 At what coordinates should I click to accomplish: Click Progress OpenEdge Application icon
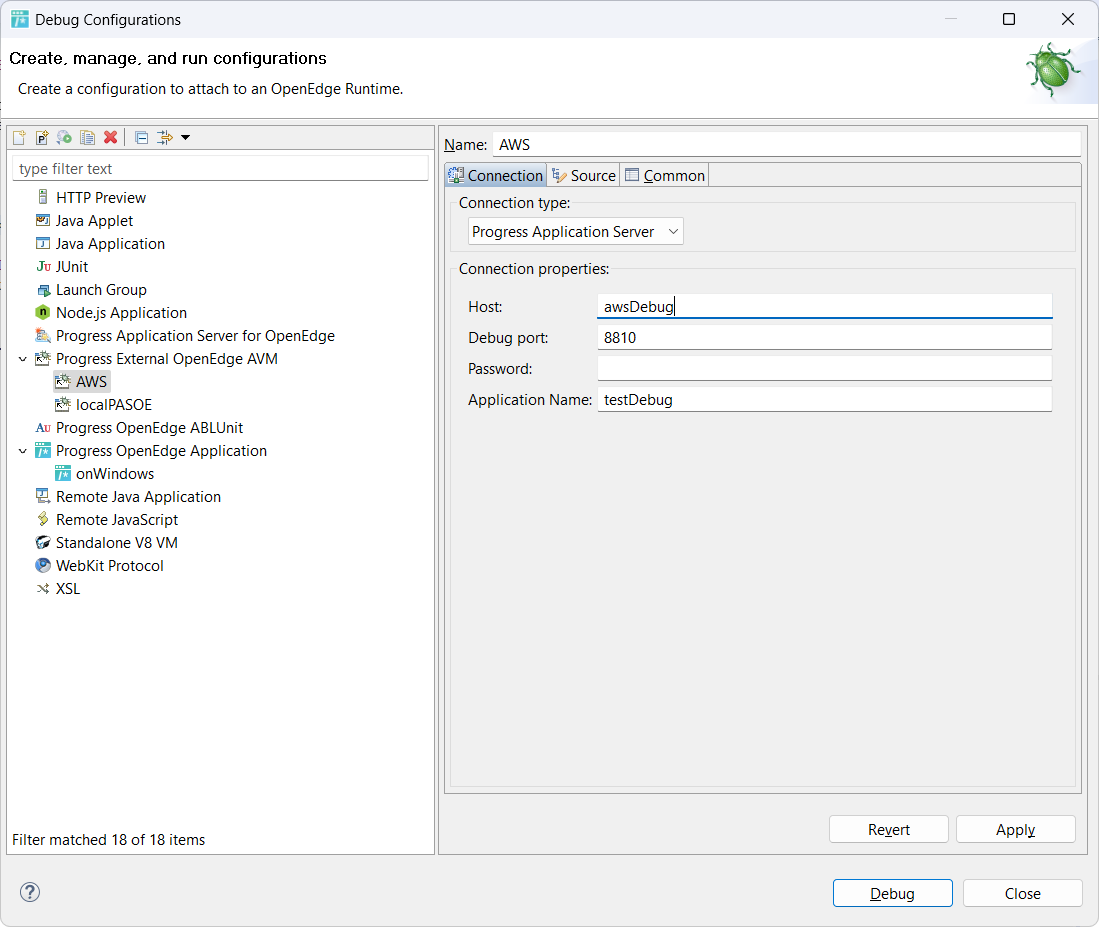coord(43,451)
